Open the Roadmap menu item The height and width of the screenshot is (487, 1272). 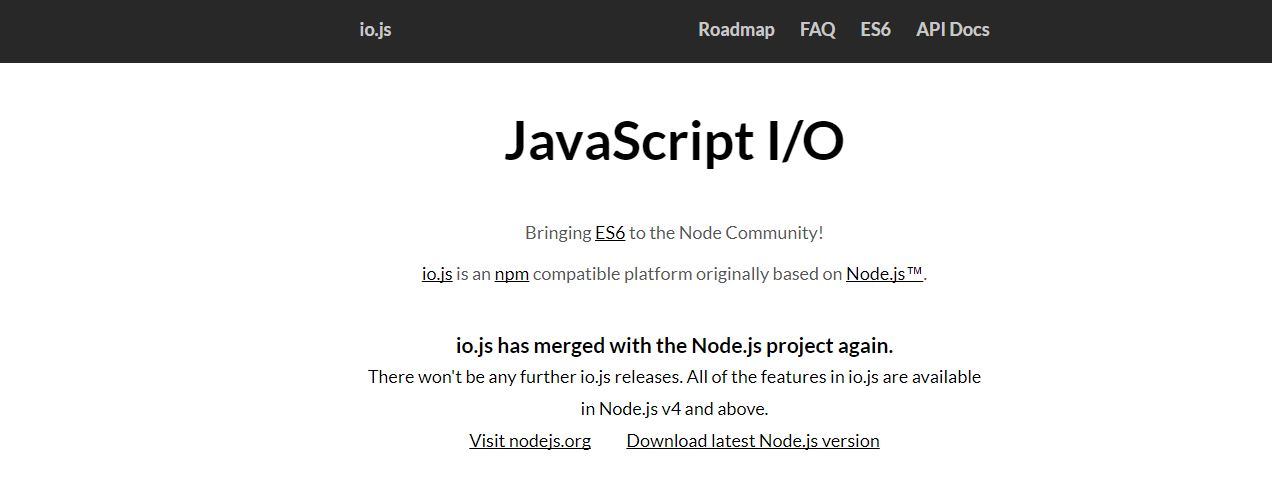[x=736, y=30]
